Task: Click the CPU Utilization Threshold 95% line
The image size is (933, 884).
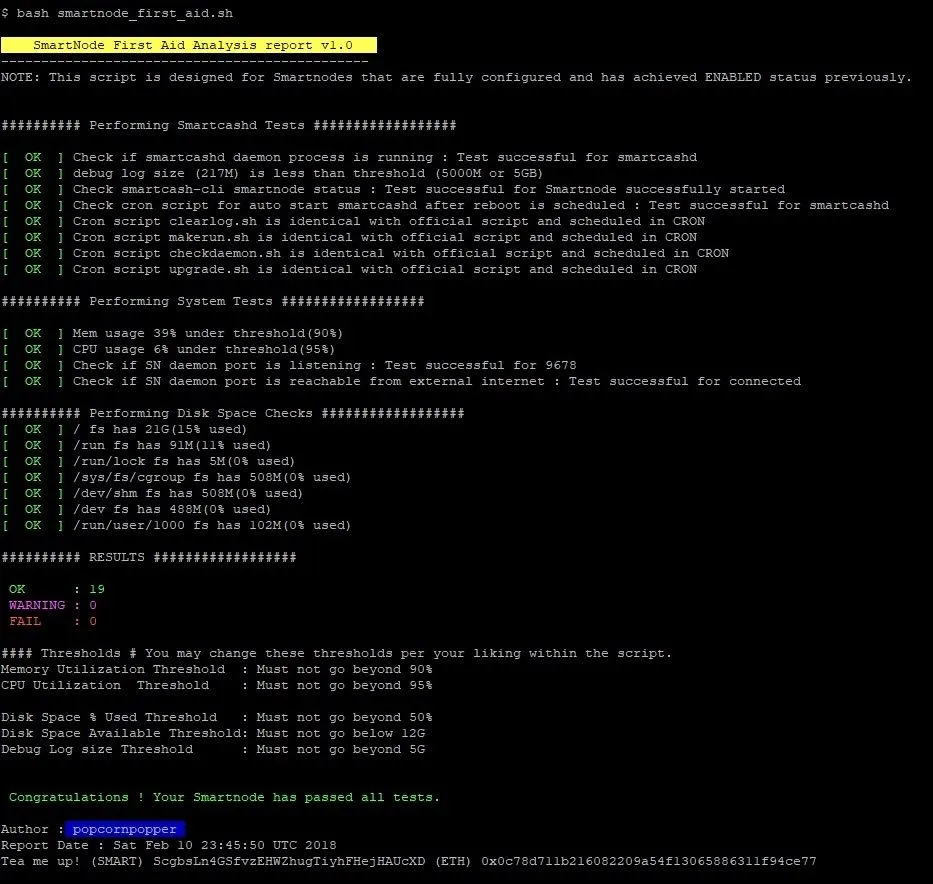Action: pos(217,686)
